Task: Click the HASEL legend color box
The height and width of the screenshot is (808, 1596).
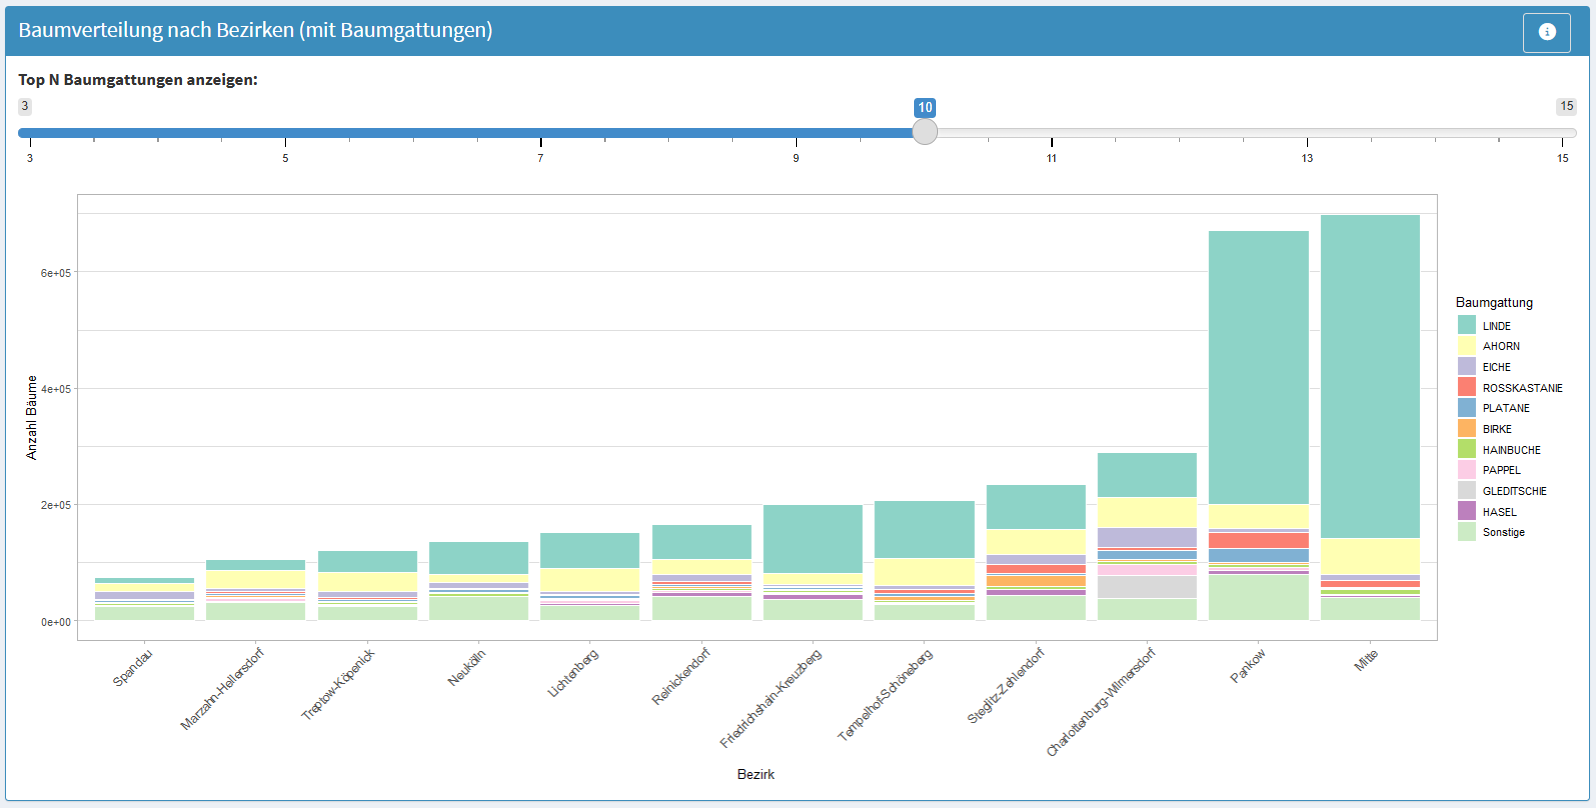Action: click(1466, 512)
